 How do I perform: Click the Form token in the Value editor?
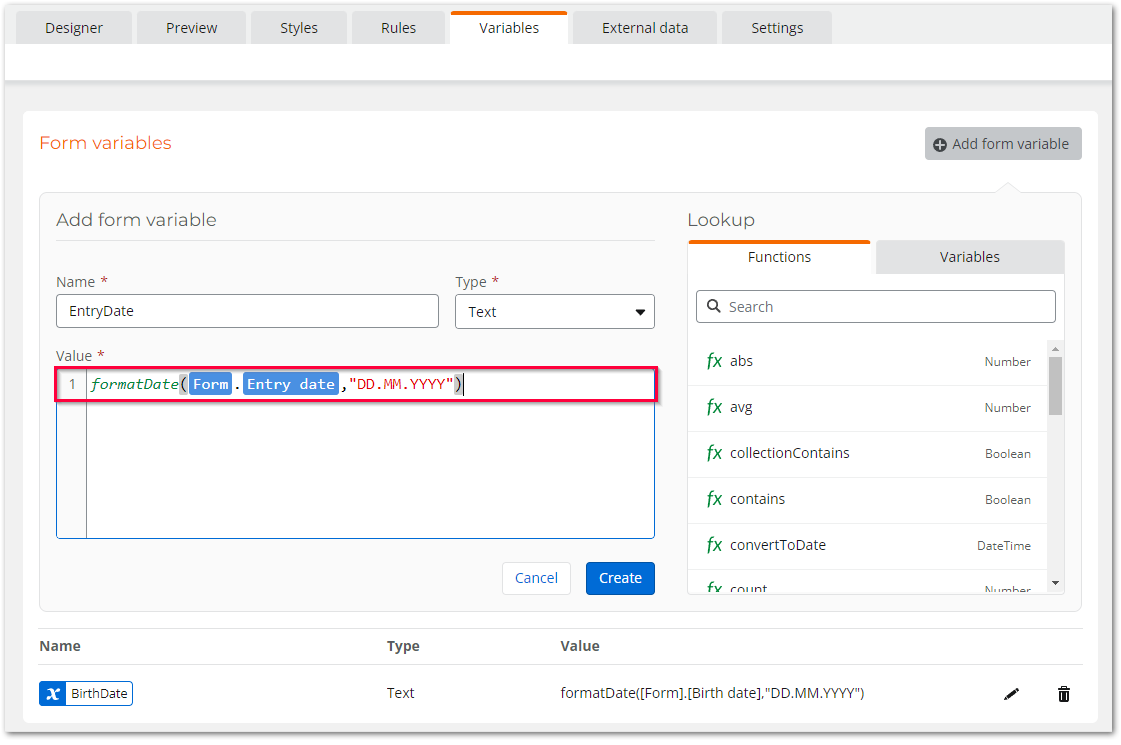210,384
